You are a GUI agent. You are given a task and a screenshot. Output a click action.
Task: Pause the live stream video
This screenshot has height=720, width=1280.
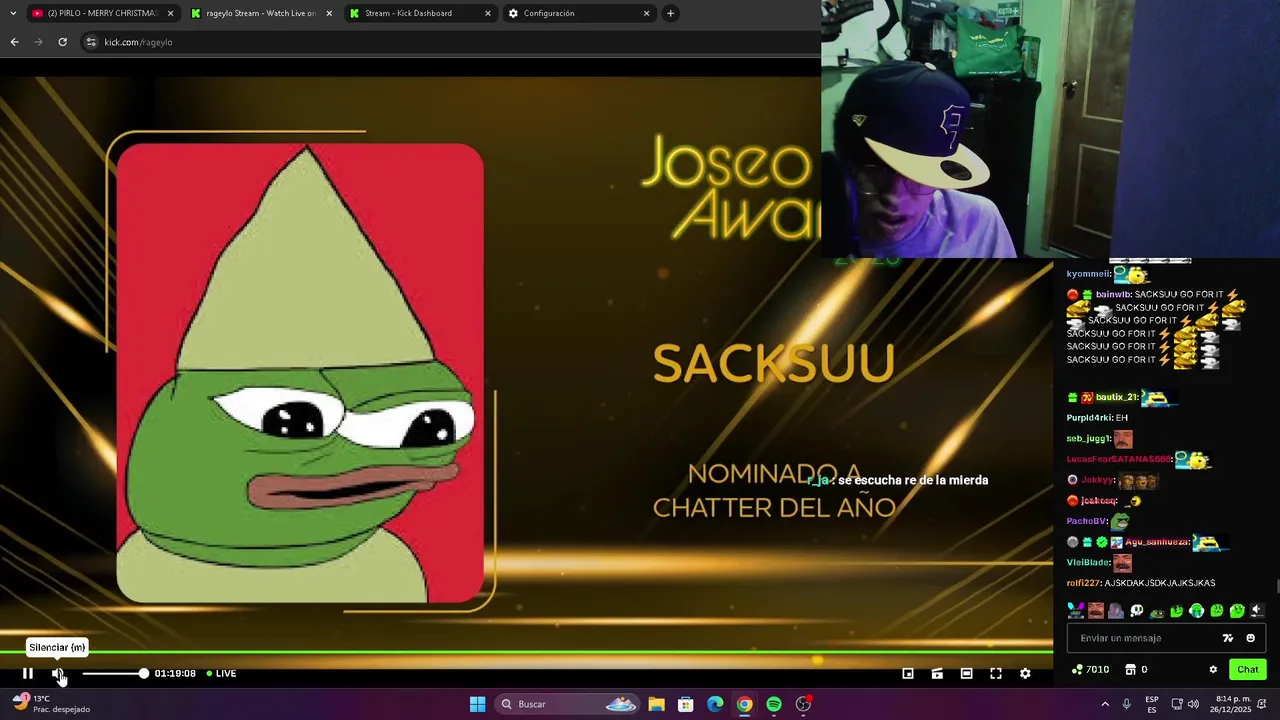28,674
